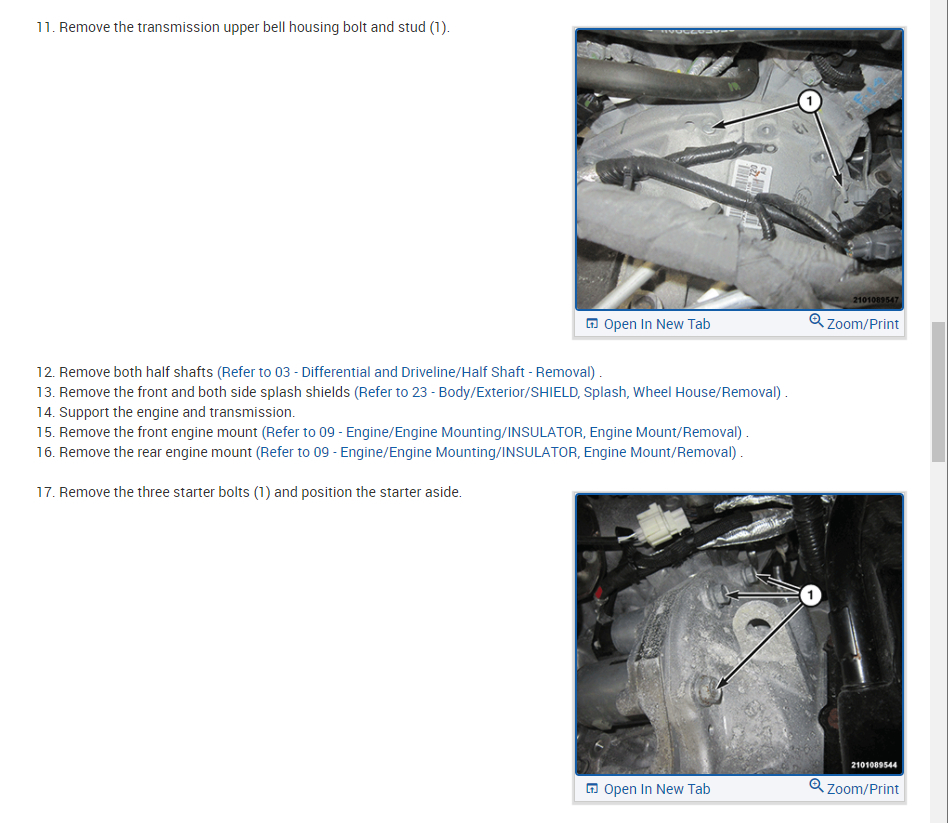This screenshot has width=948, height=823.
Task: Click step 17 starter bolts instruction text
Action: (x=248, y=492)
